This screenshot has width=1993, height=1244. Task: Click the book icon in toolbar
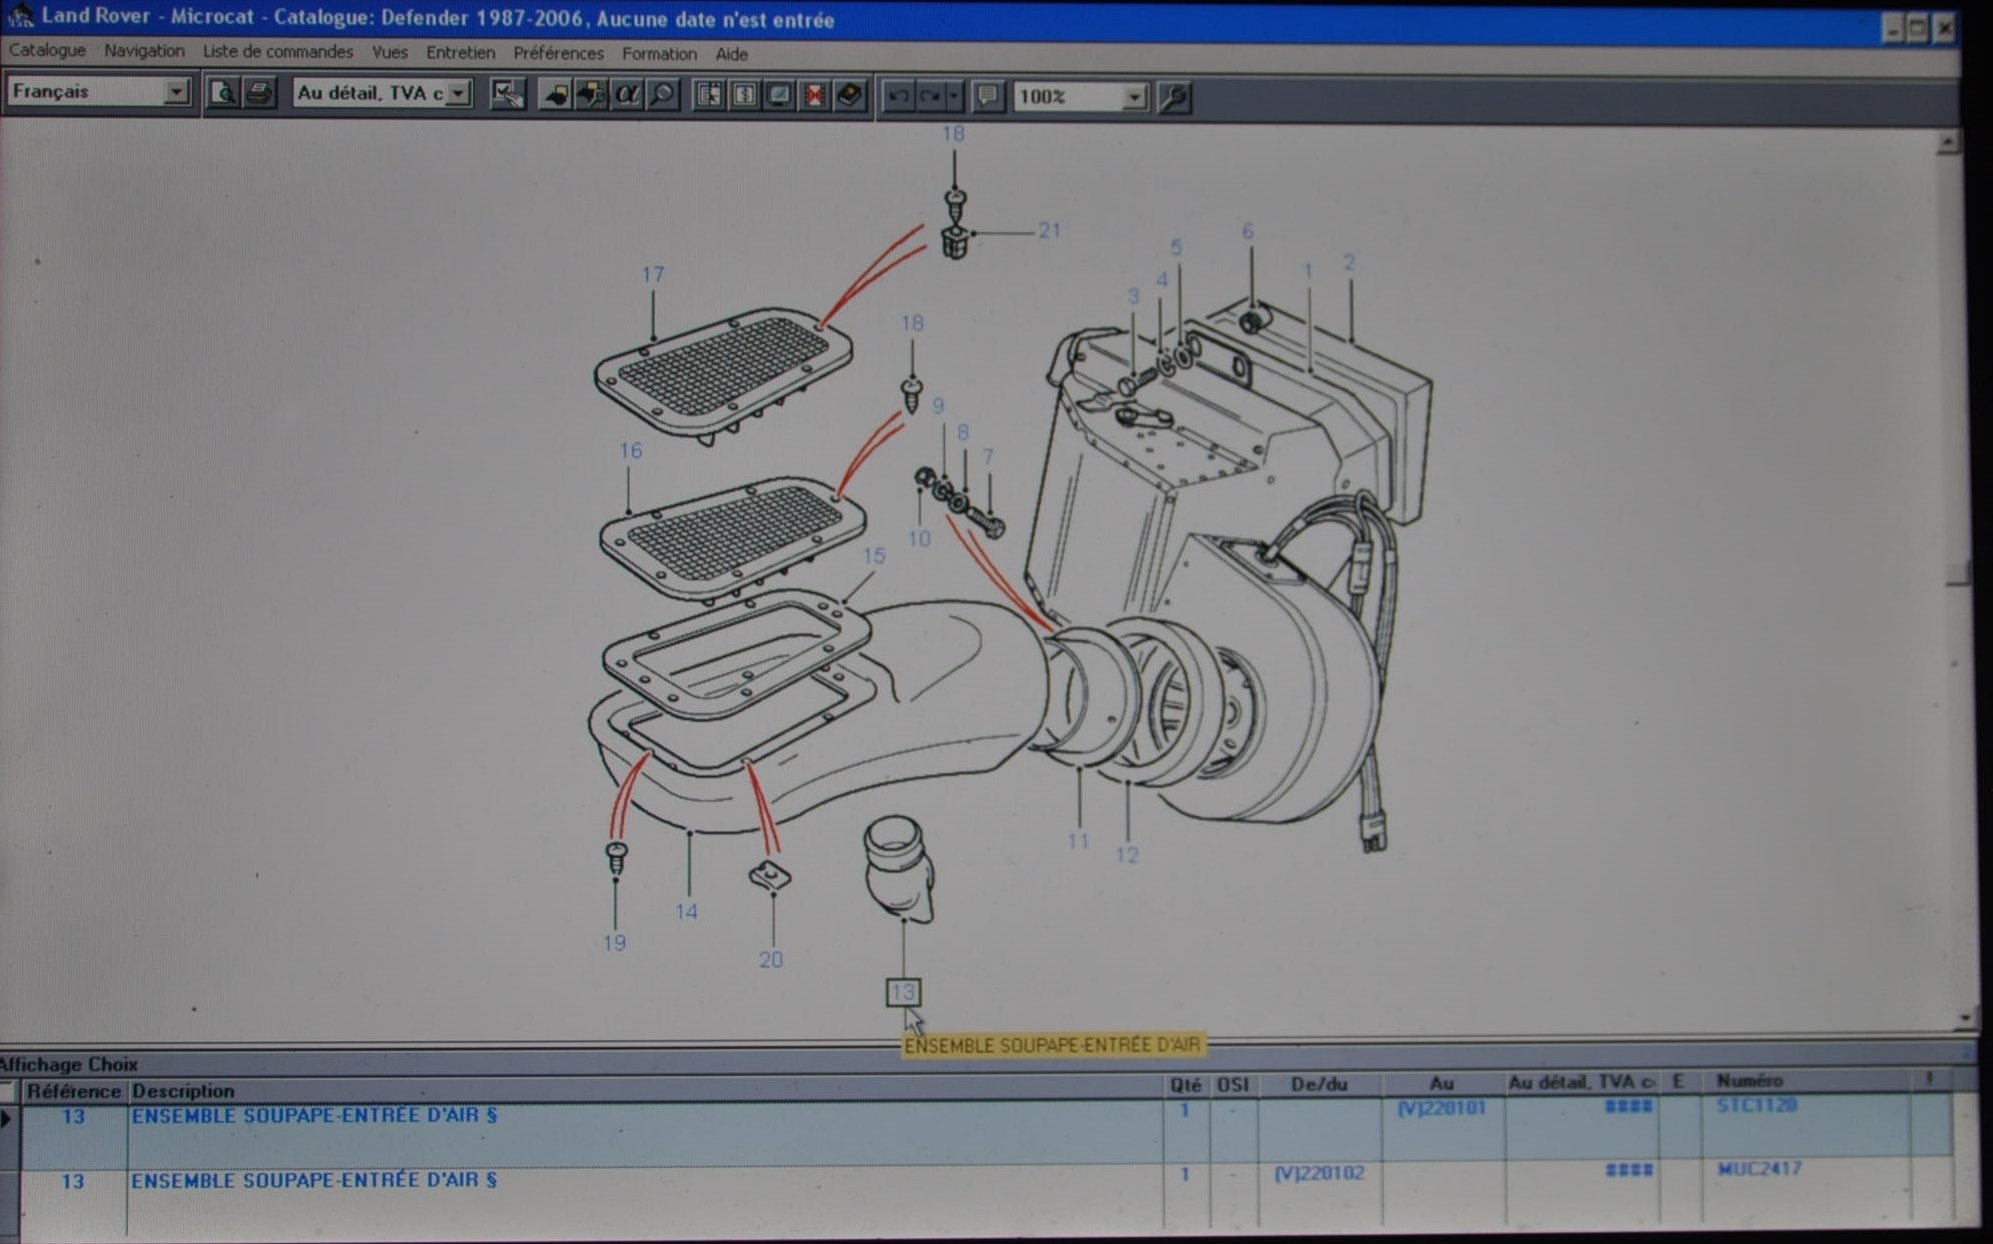click(849, 95)
